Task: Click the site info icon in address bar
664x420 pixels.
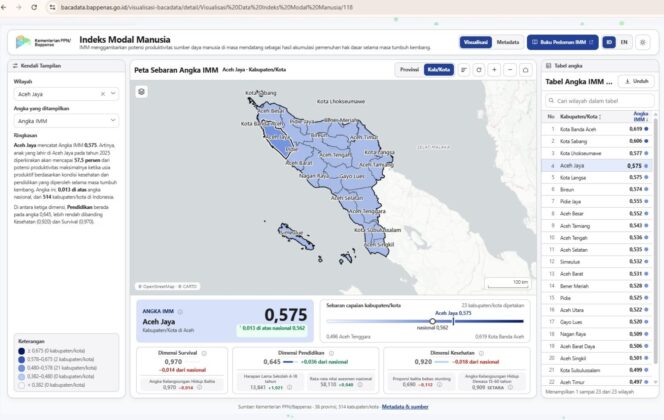Action: [53, 7]
